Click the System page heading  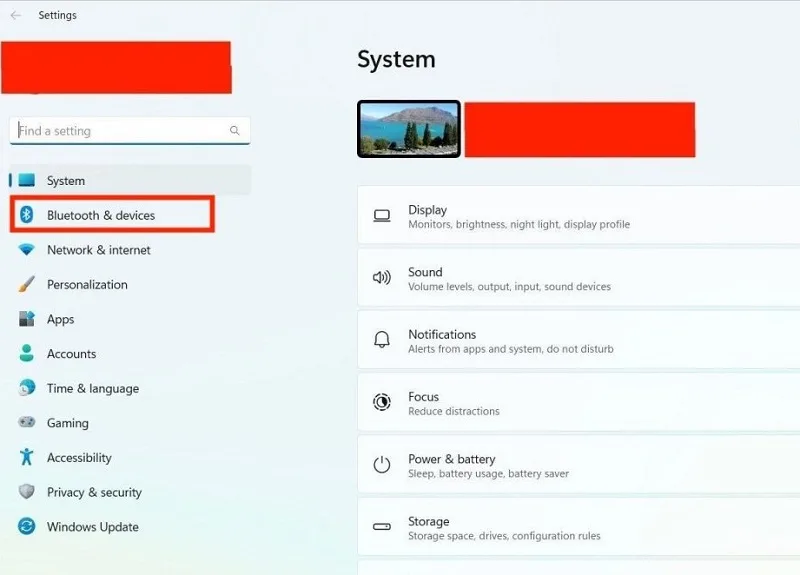pos(396,59)
